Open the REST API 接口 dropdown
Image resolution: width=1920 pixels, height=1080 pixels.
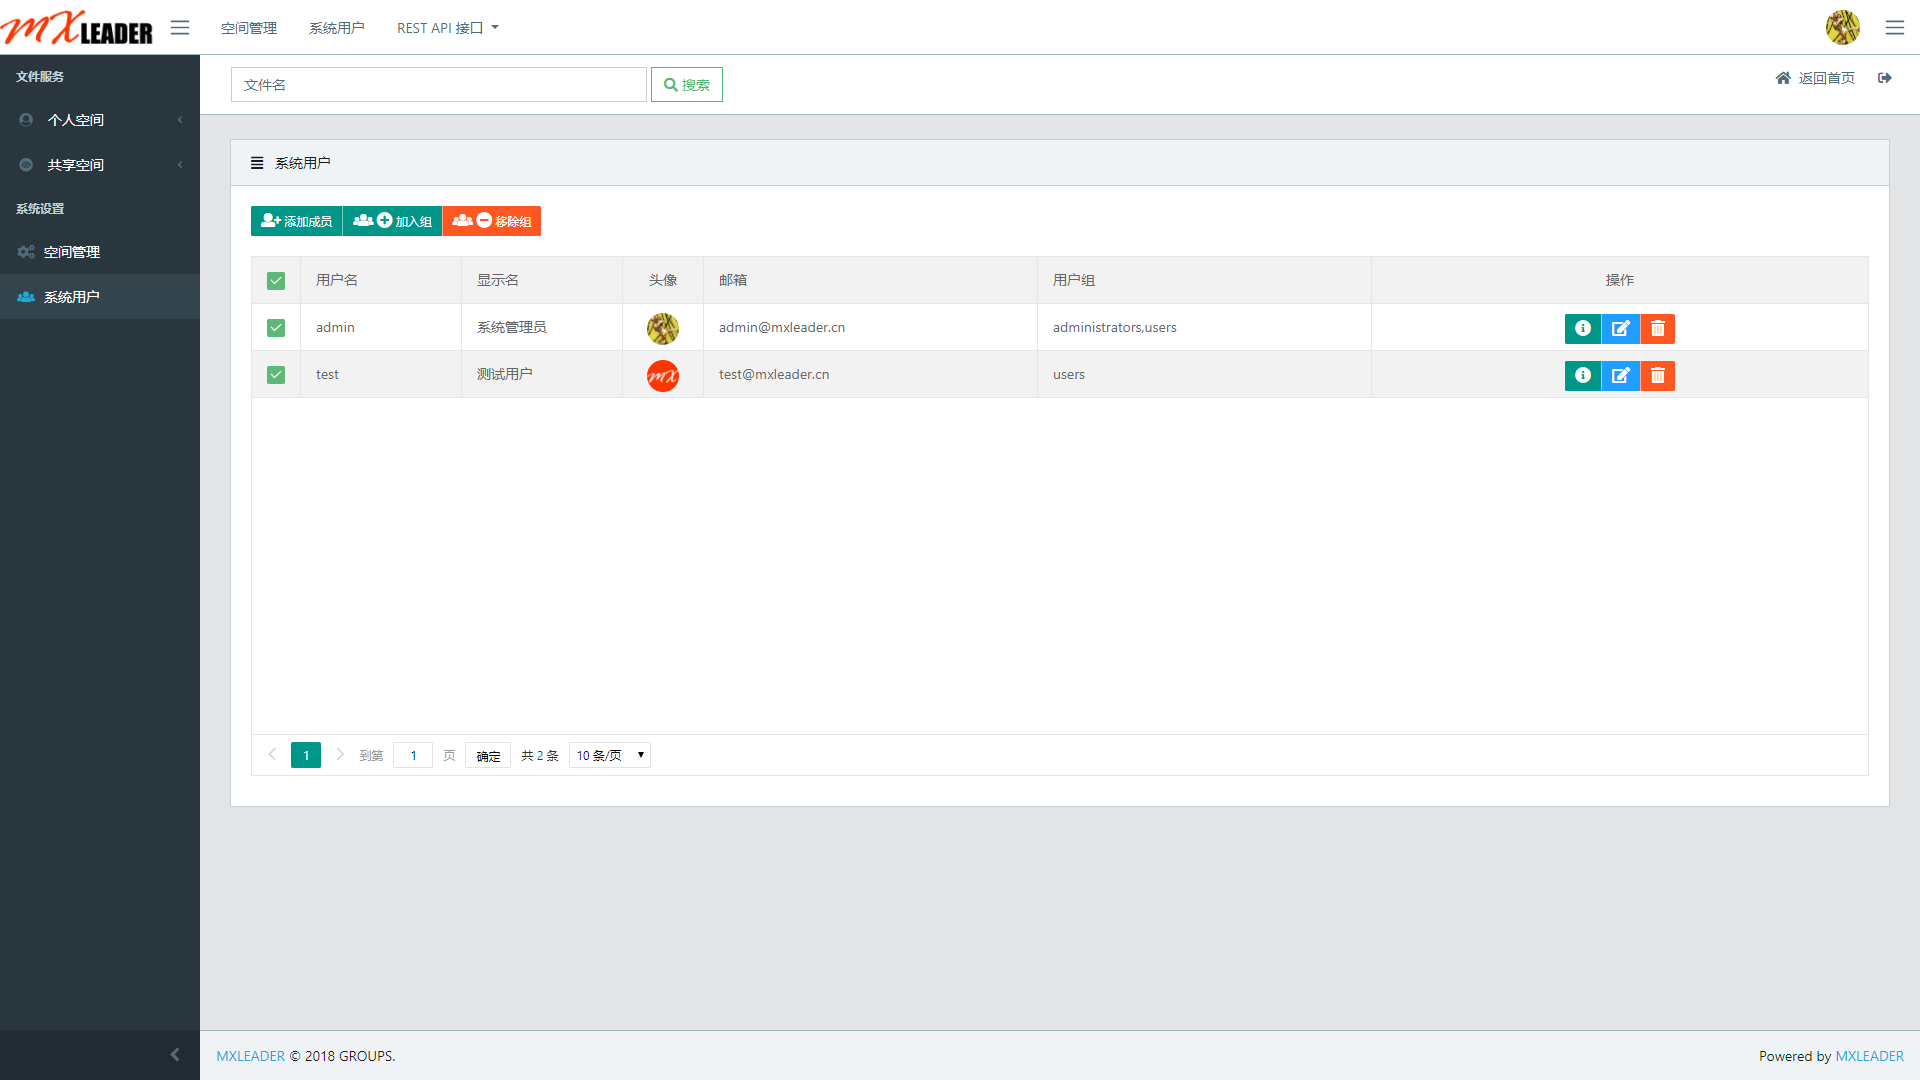click(x=447, y=28)
